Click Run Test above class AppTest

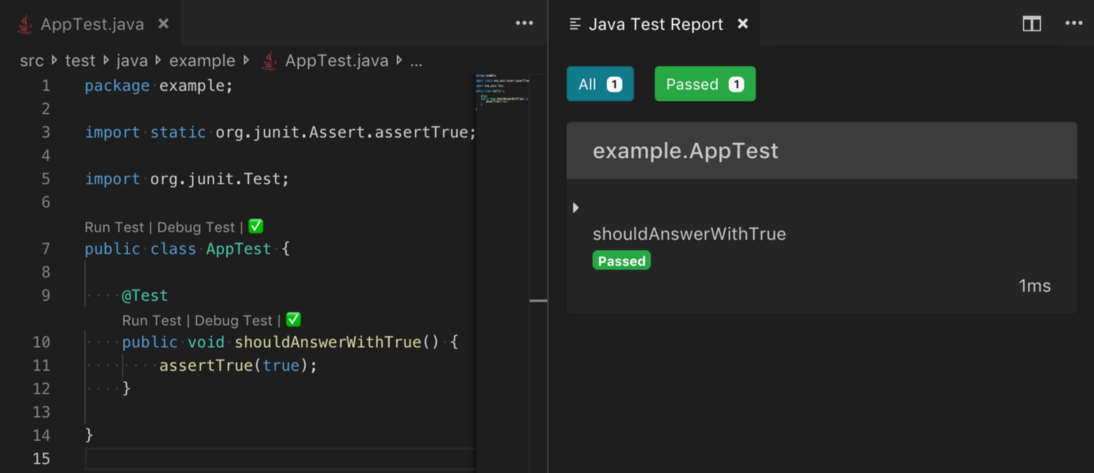coord(115,227)
